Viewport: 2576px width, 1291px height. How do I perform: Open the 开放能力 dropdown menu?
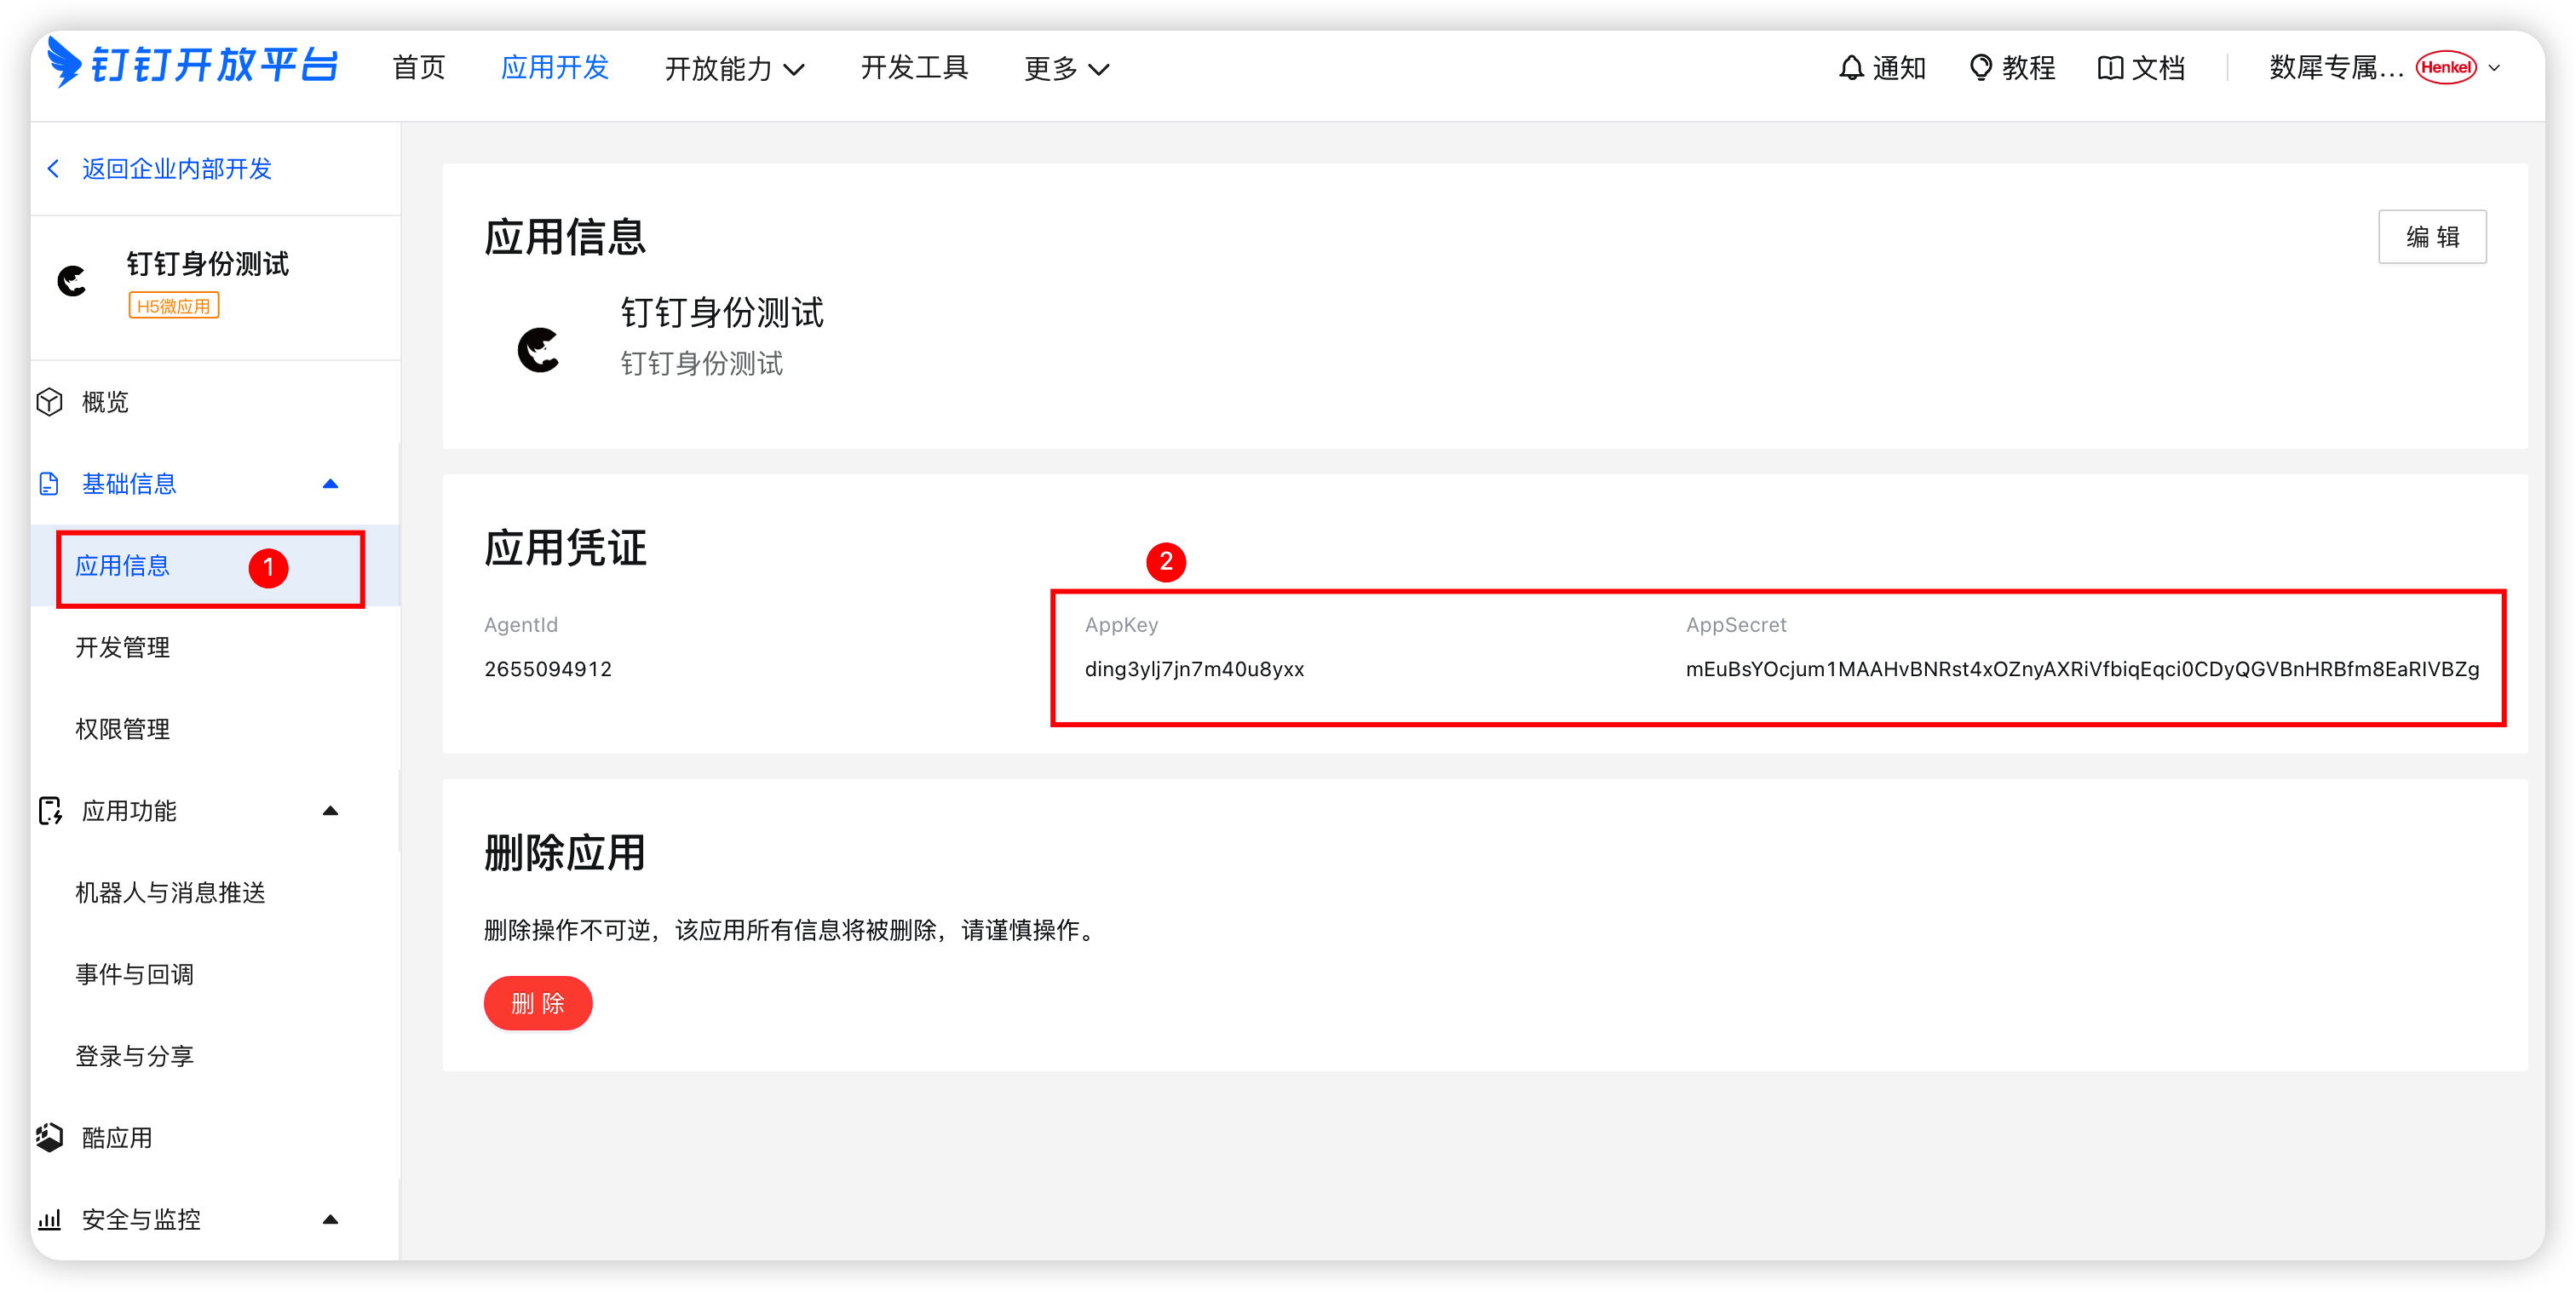tap(735, 68)
